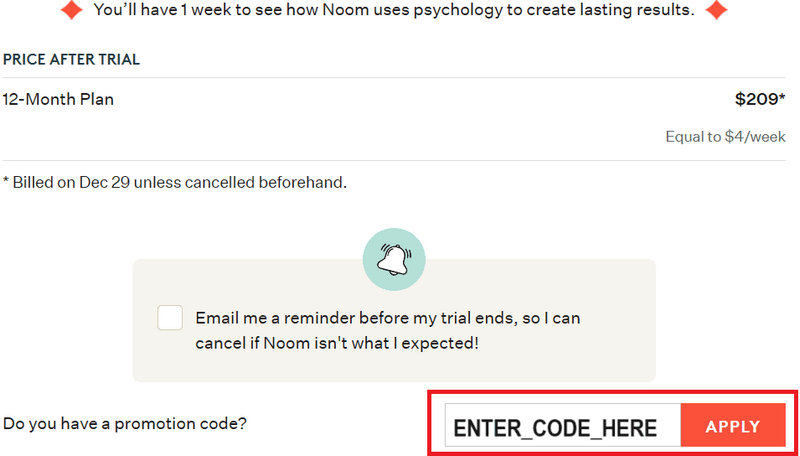Click the left red diamond icon
Viewport: 800px width, 456px height.
(x=72, y=11)
